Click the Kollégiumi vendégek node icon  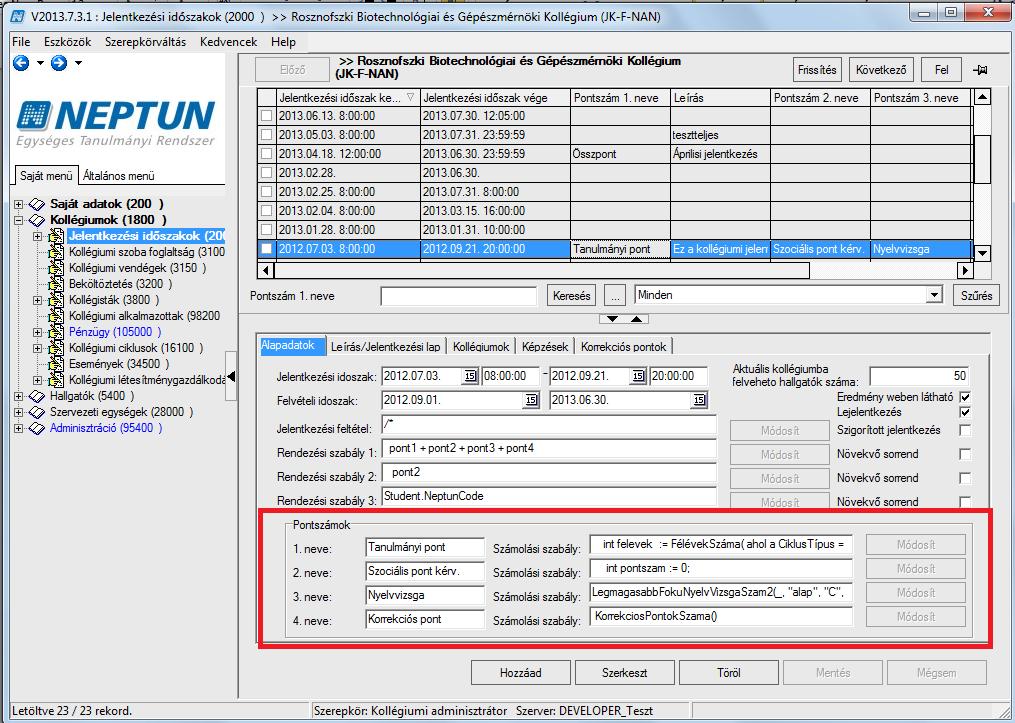[x=58, y=268]
